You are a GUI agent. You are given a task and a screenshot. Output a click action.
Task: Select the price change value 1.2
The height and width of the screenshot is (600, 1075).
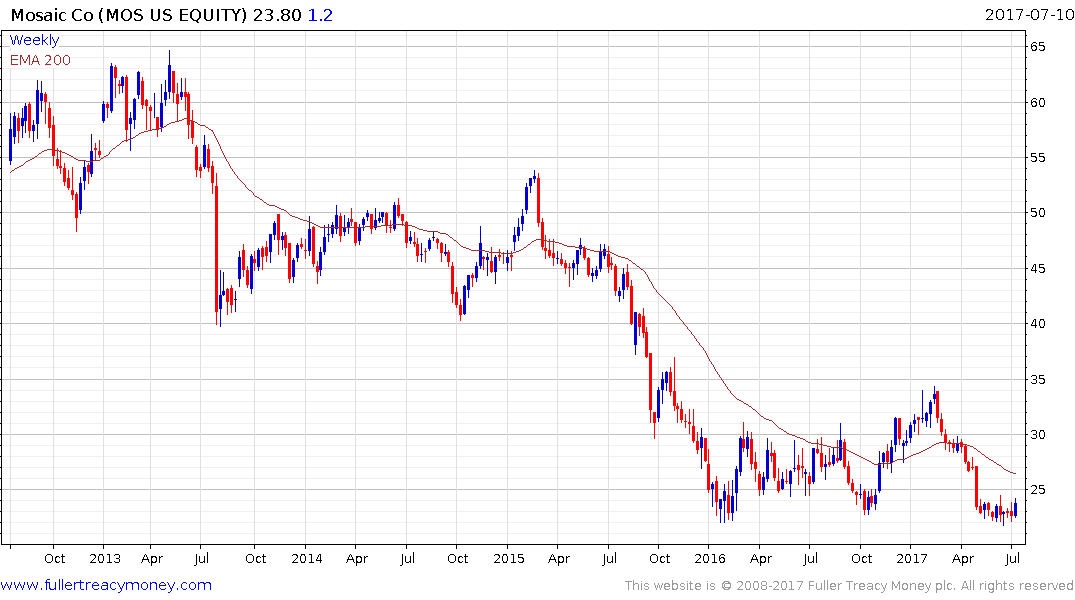320,15
